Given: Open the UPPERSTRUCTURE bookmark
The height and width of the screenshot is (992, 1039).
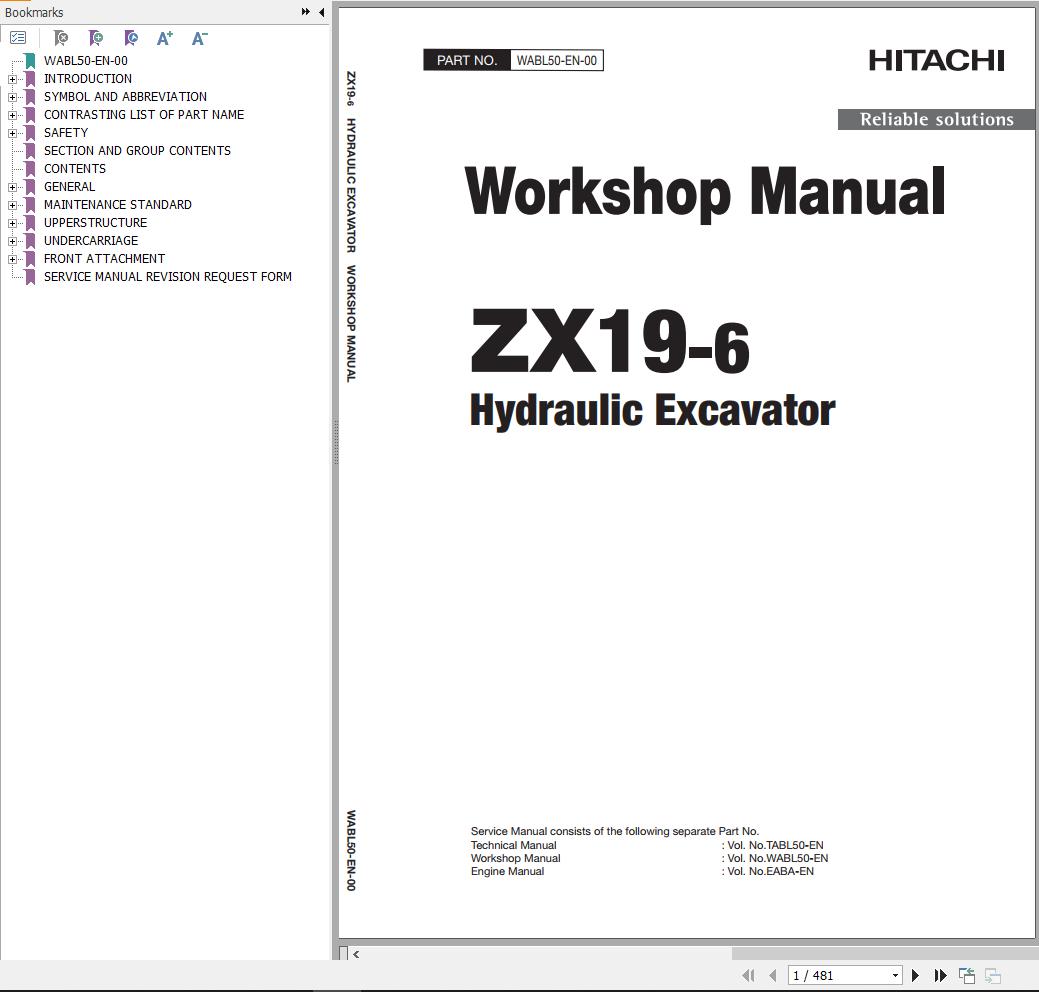Looking at the screenshot, I should [x=95, y=223].
